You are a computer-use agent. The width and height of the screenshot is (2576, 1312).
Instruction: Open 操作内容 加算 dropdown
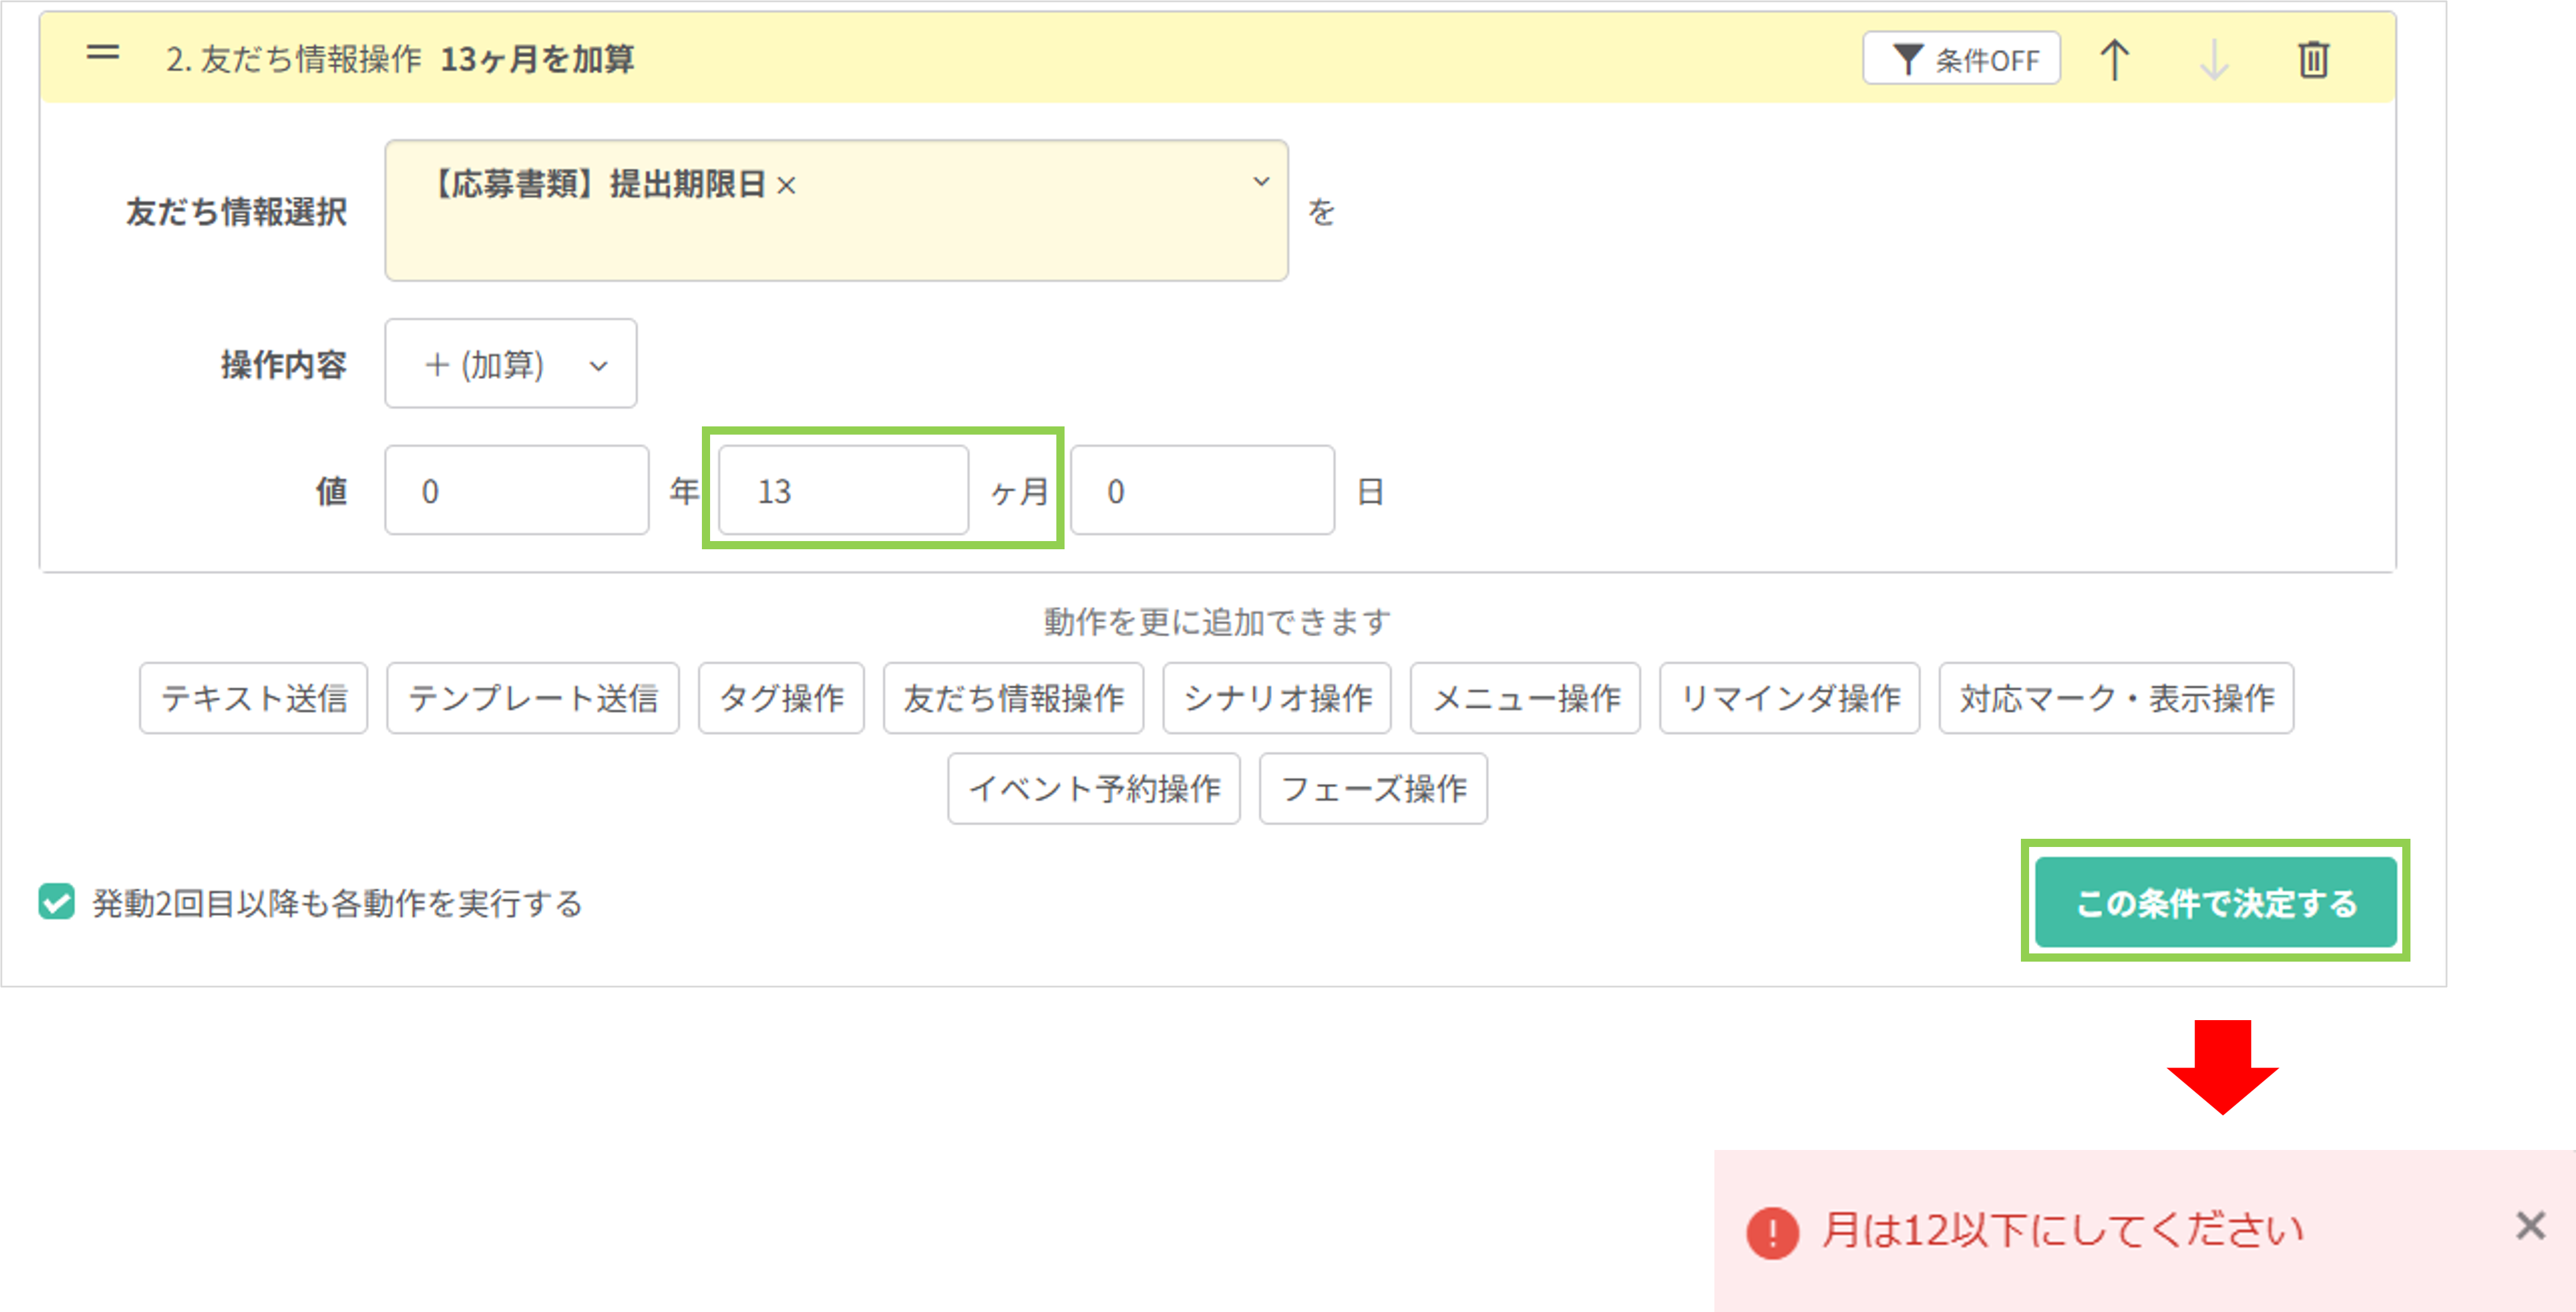[510, 364]
